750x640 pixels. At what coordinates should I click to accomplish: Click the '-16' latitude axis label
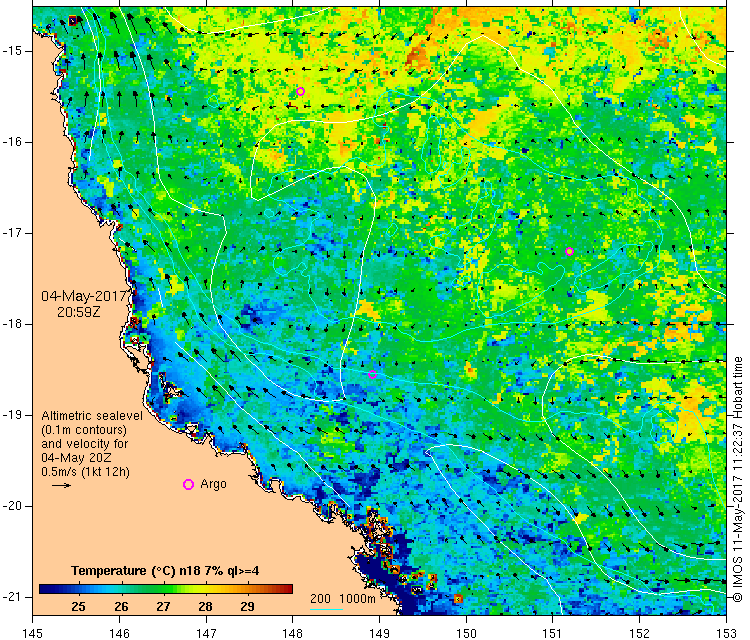click(x=11, y=142)
